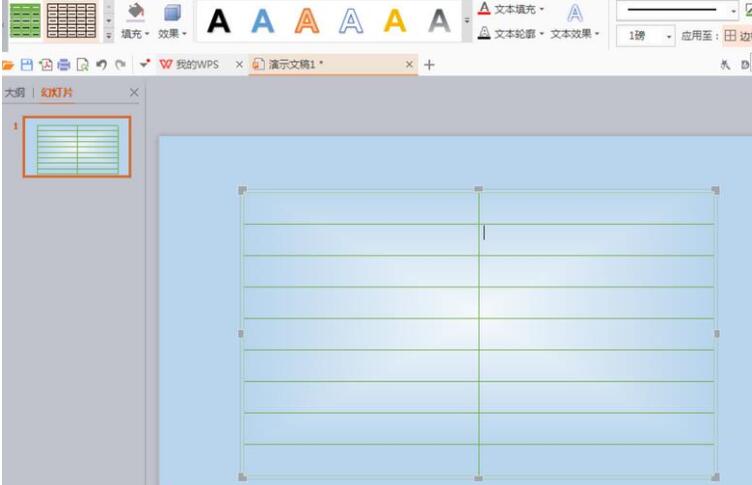Viewport: 752px width, 485px height.
Task: Close the 我的WPS tab
Action: coord(239,64)
